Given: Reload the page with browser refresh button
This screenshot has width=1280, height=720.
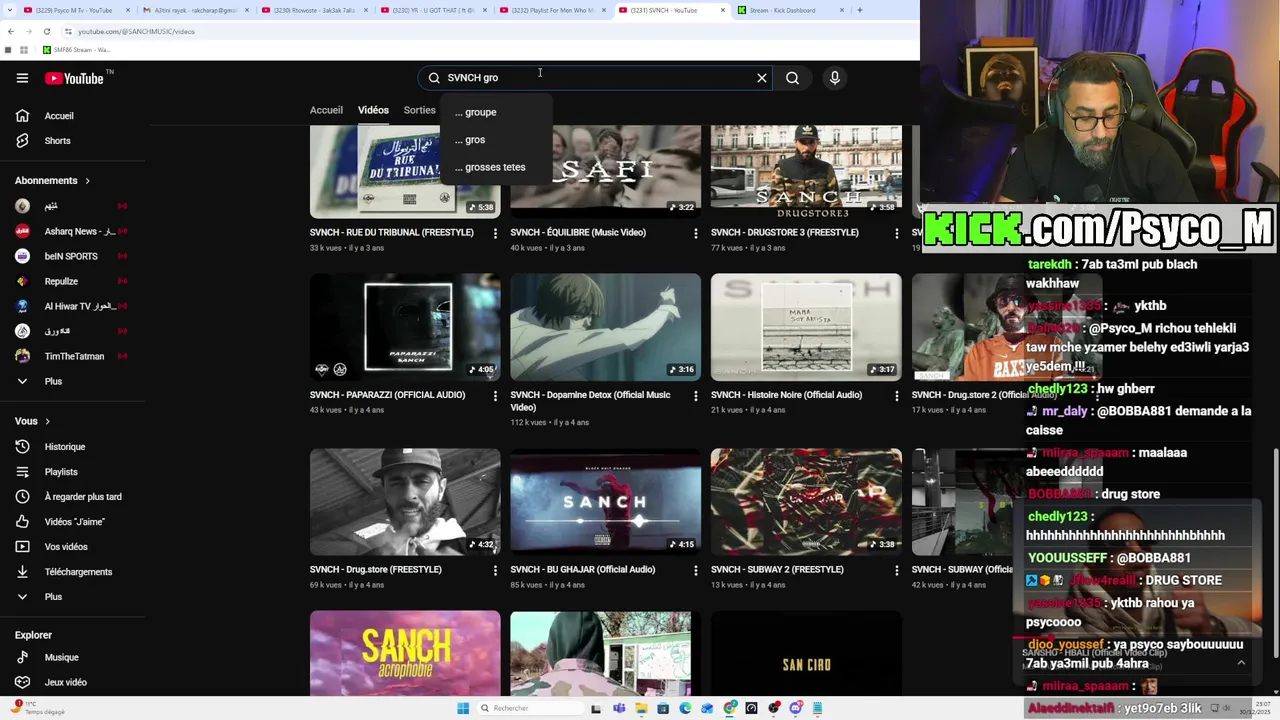Looking at the screenshot, I should click(46, 31).
